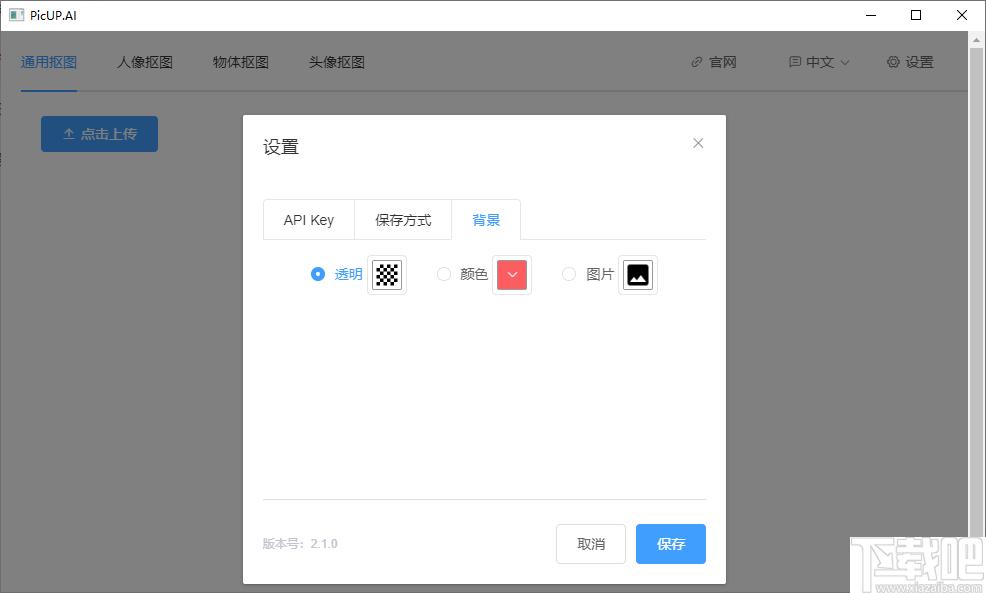The height and width of the screenshot is (593, 986).
Task: Open the red color picker dropdown
Action: coord(512,275)
